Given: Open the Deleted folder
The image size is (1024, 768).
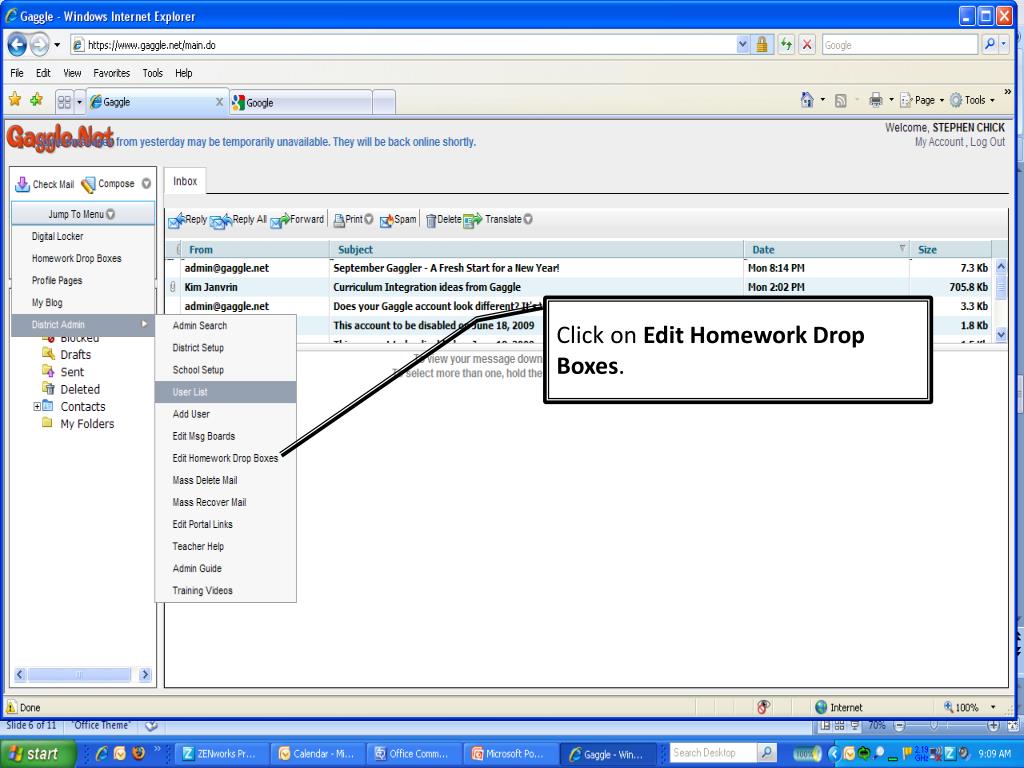Looking at the screenshot, I should click(x=80, y=389).
